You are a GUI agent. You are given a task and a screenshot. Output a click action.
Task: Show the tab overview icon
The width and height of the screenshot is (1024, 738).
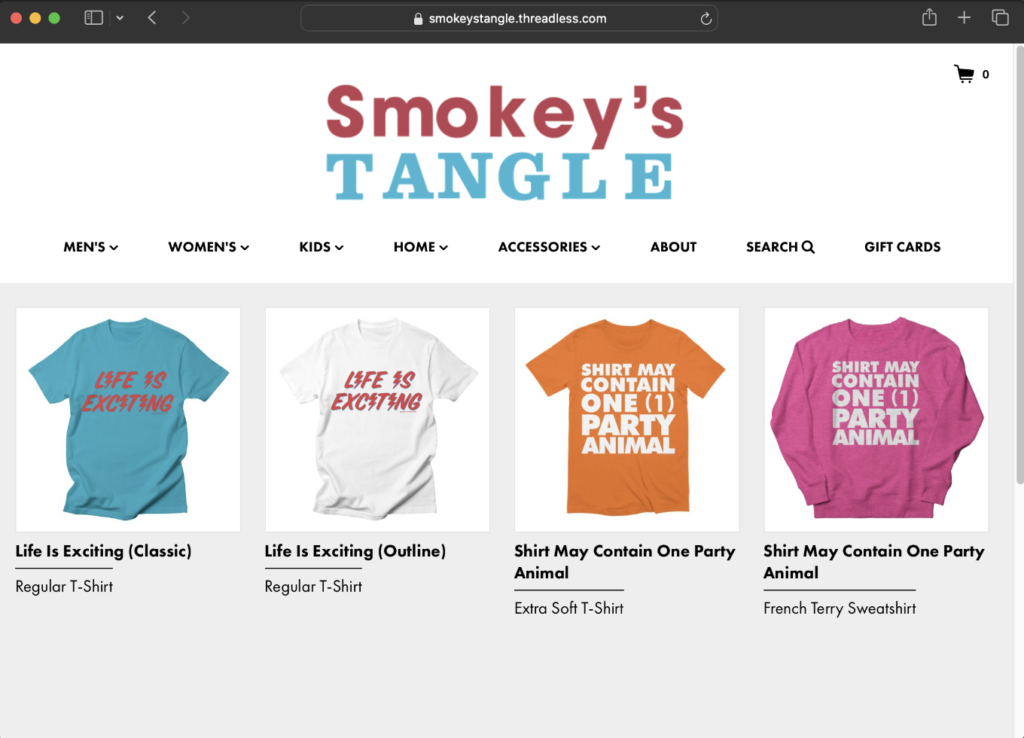[x=1000, y=18]
